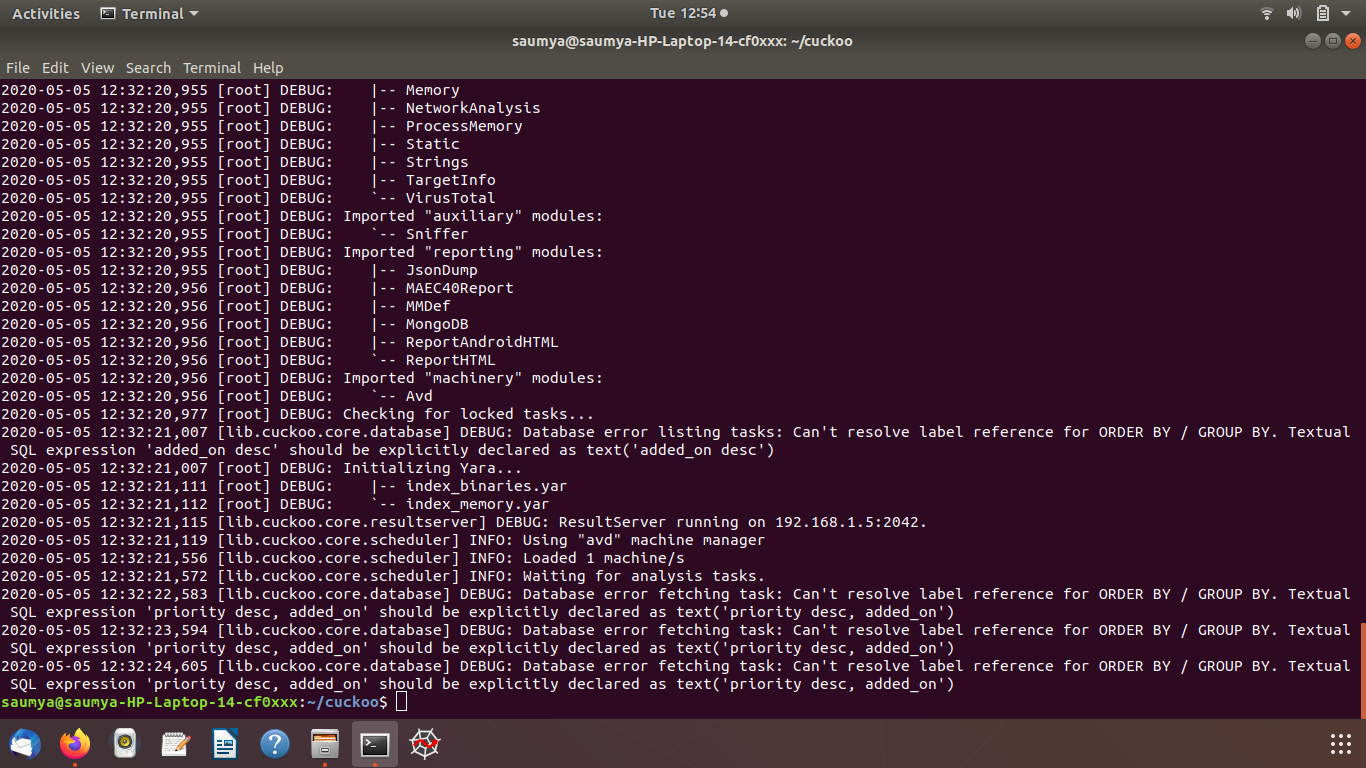The image size is (1366, 768).
Task: Launch the Zenmap spider-web icon in dock
Action: click(424, 744)
